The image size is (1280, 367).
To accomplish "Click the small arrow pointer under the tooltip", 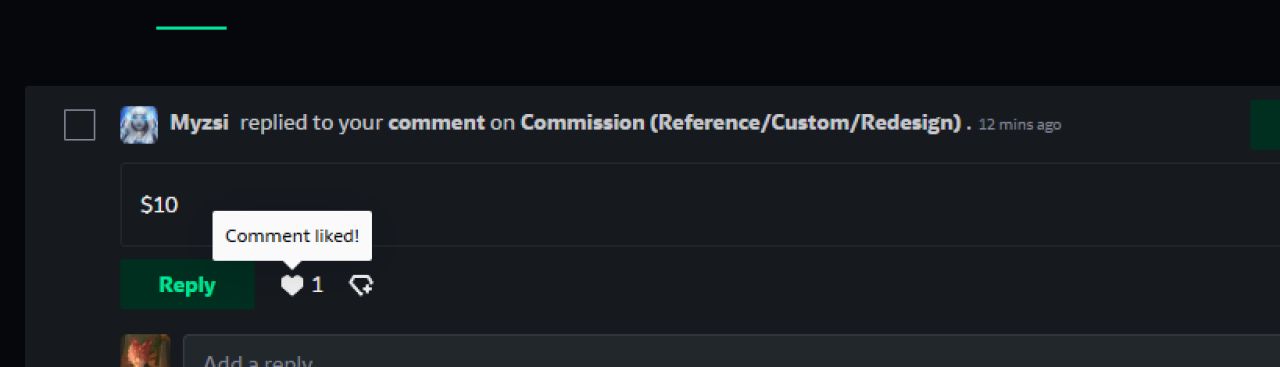I will (292, 264).
